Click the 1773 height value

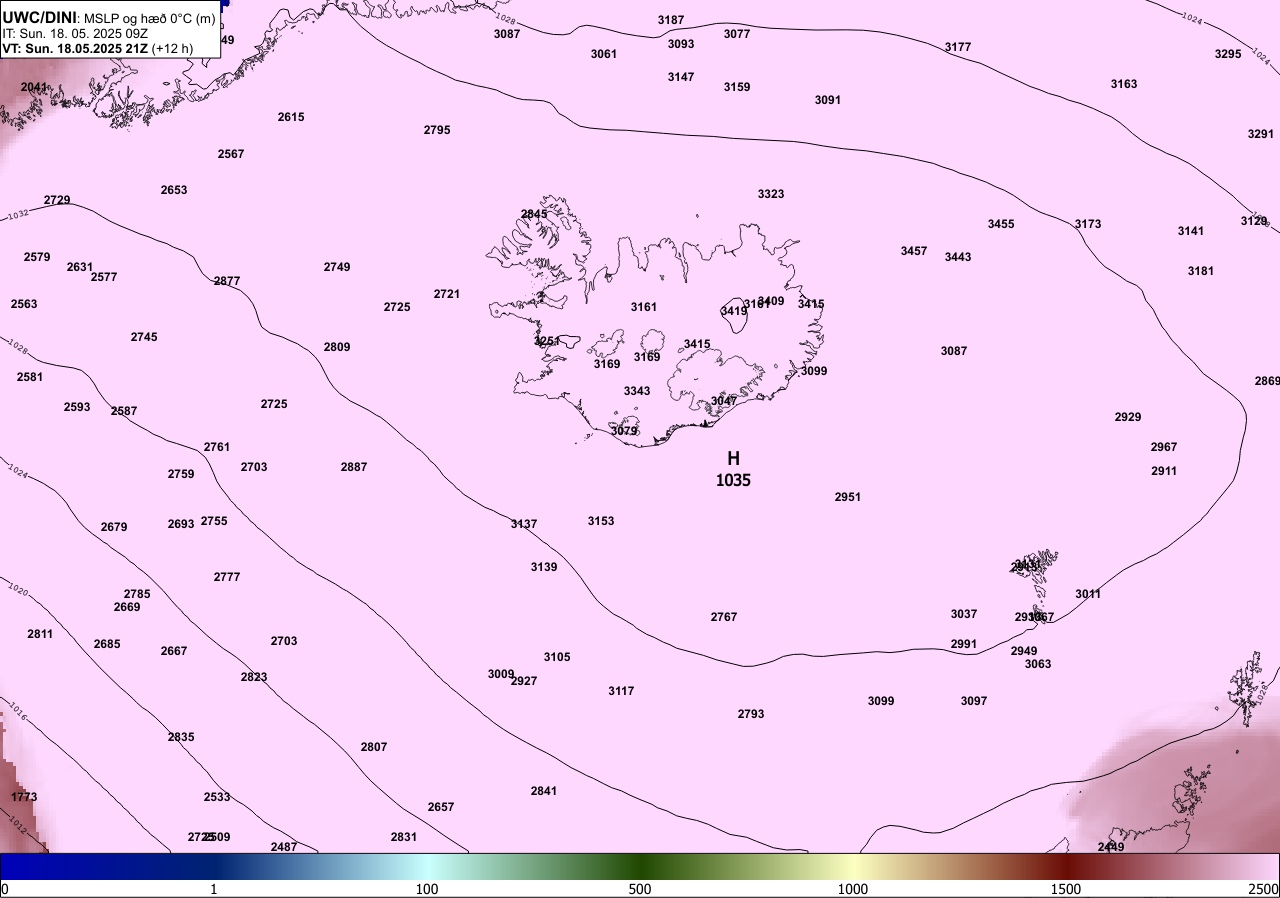pyautogui.click(x=24, y=797)
